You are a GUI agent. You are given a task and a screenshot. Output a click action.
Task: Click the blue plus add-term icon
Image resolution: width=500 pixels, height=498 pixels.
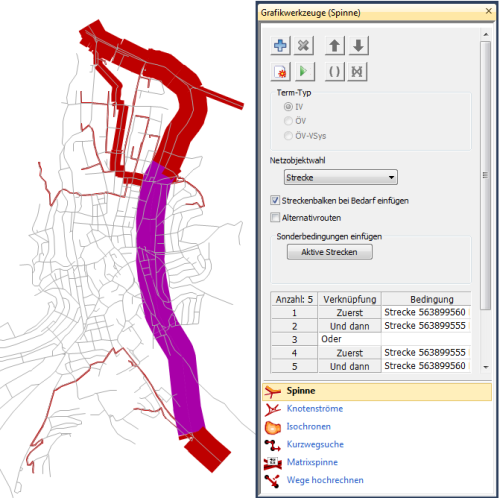click(280, 45)
